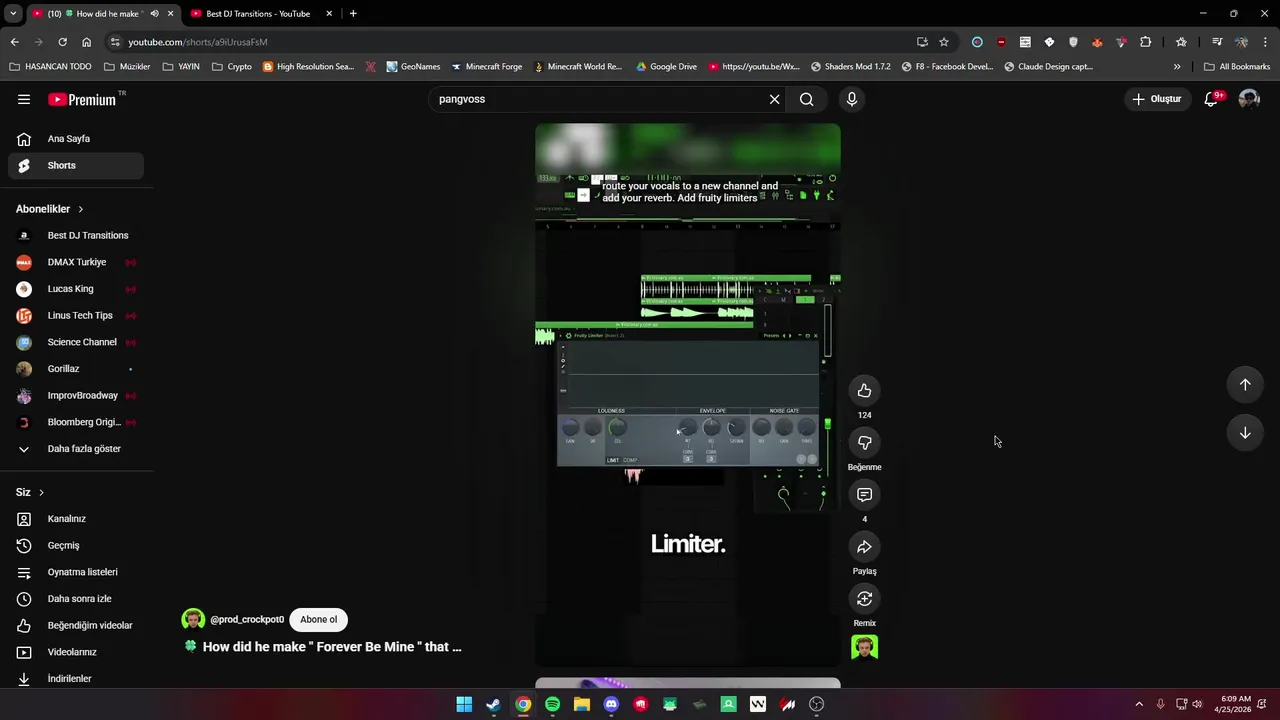
Task: Open the All Bookmarks folder
Action: point(1237,67)
